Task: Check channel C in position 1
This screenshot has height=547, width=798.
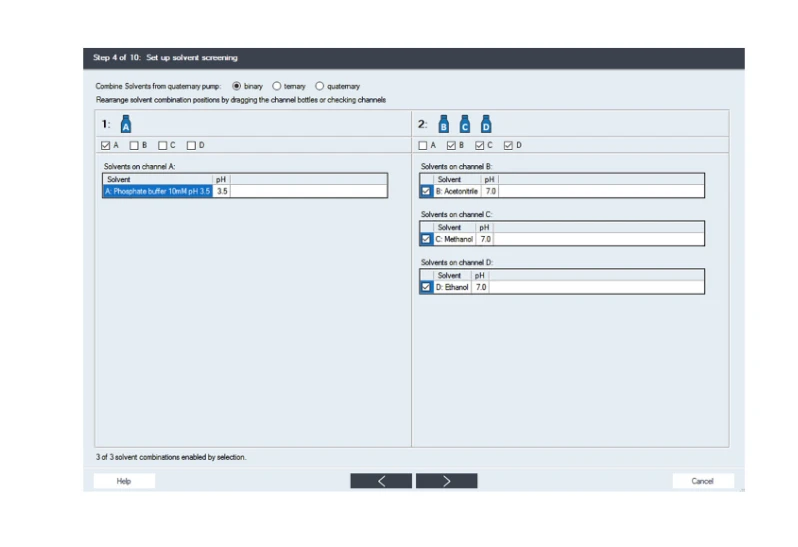Action: (162, 146)
